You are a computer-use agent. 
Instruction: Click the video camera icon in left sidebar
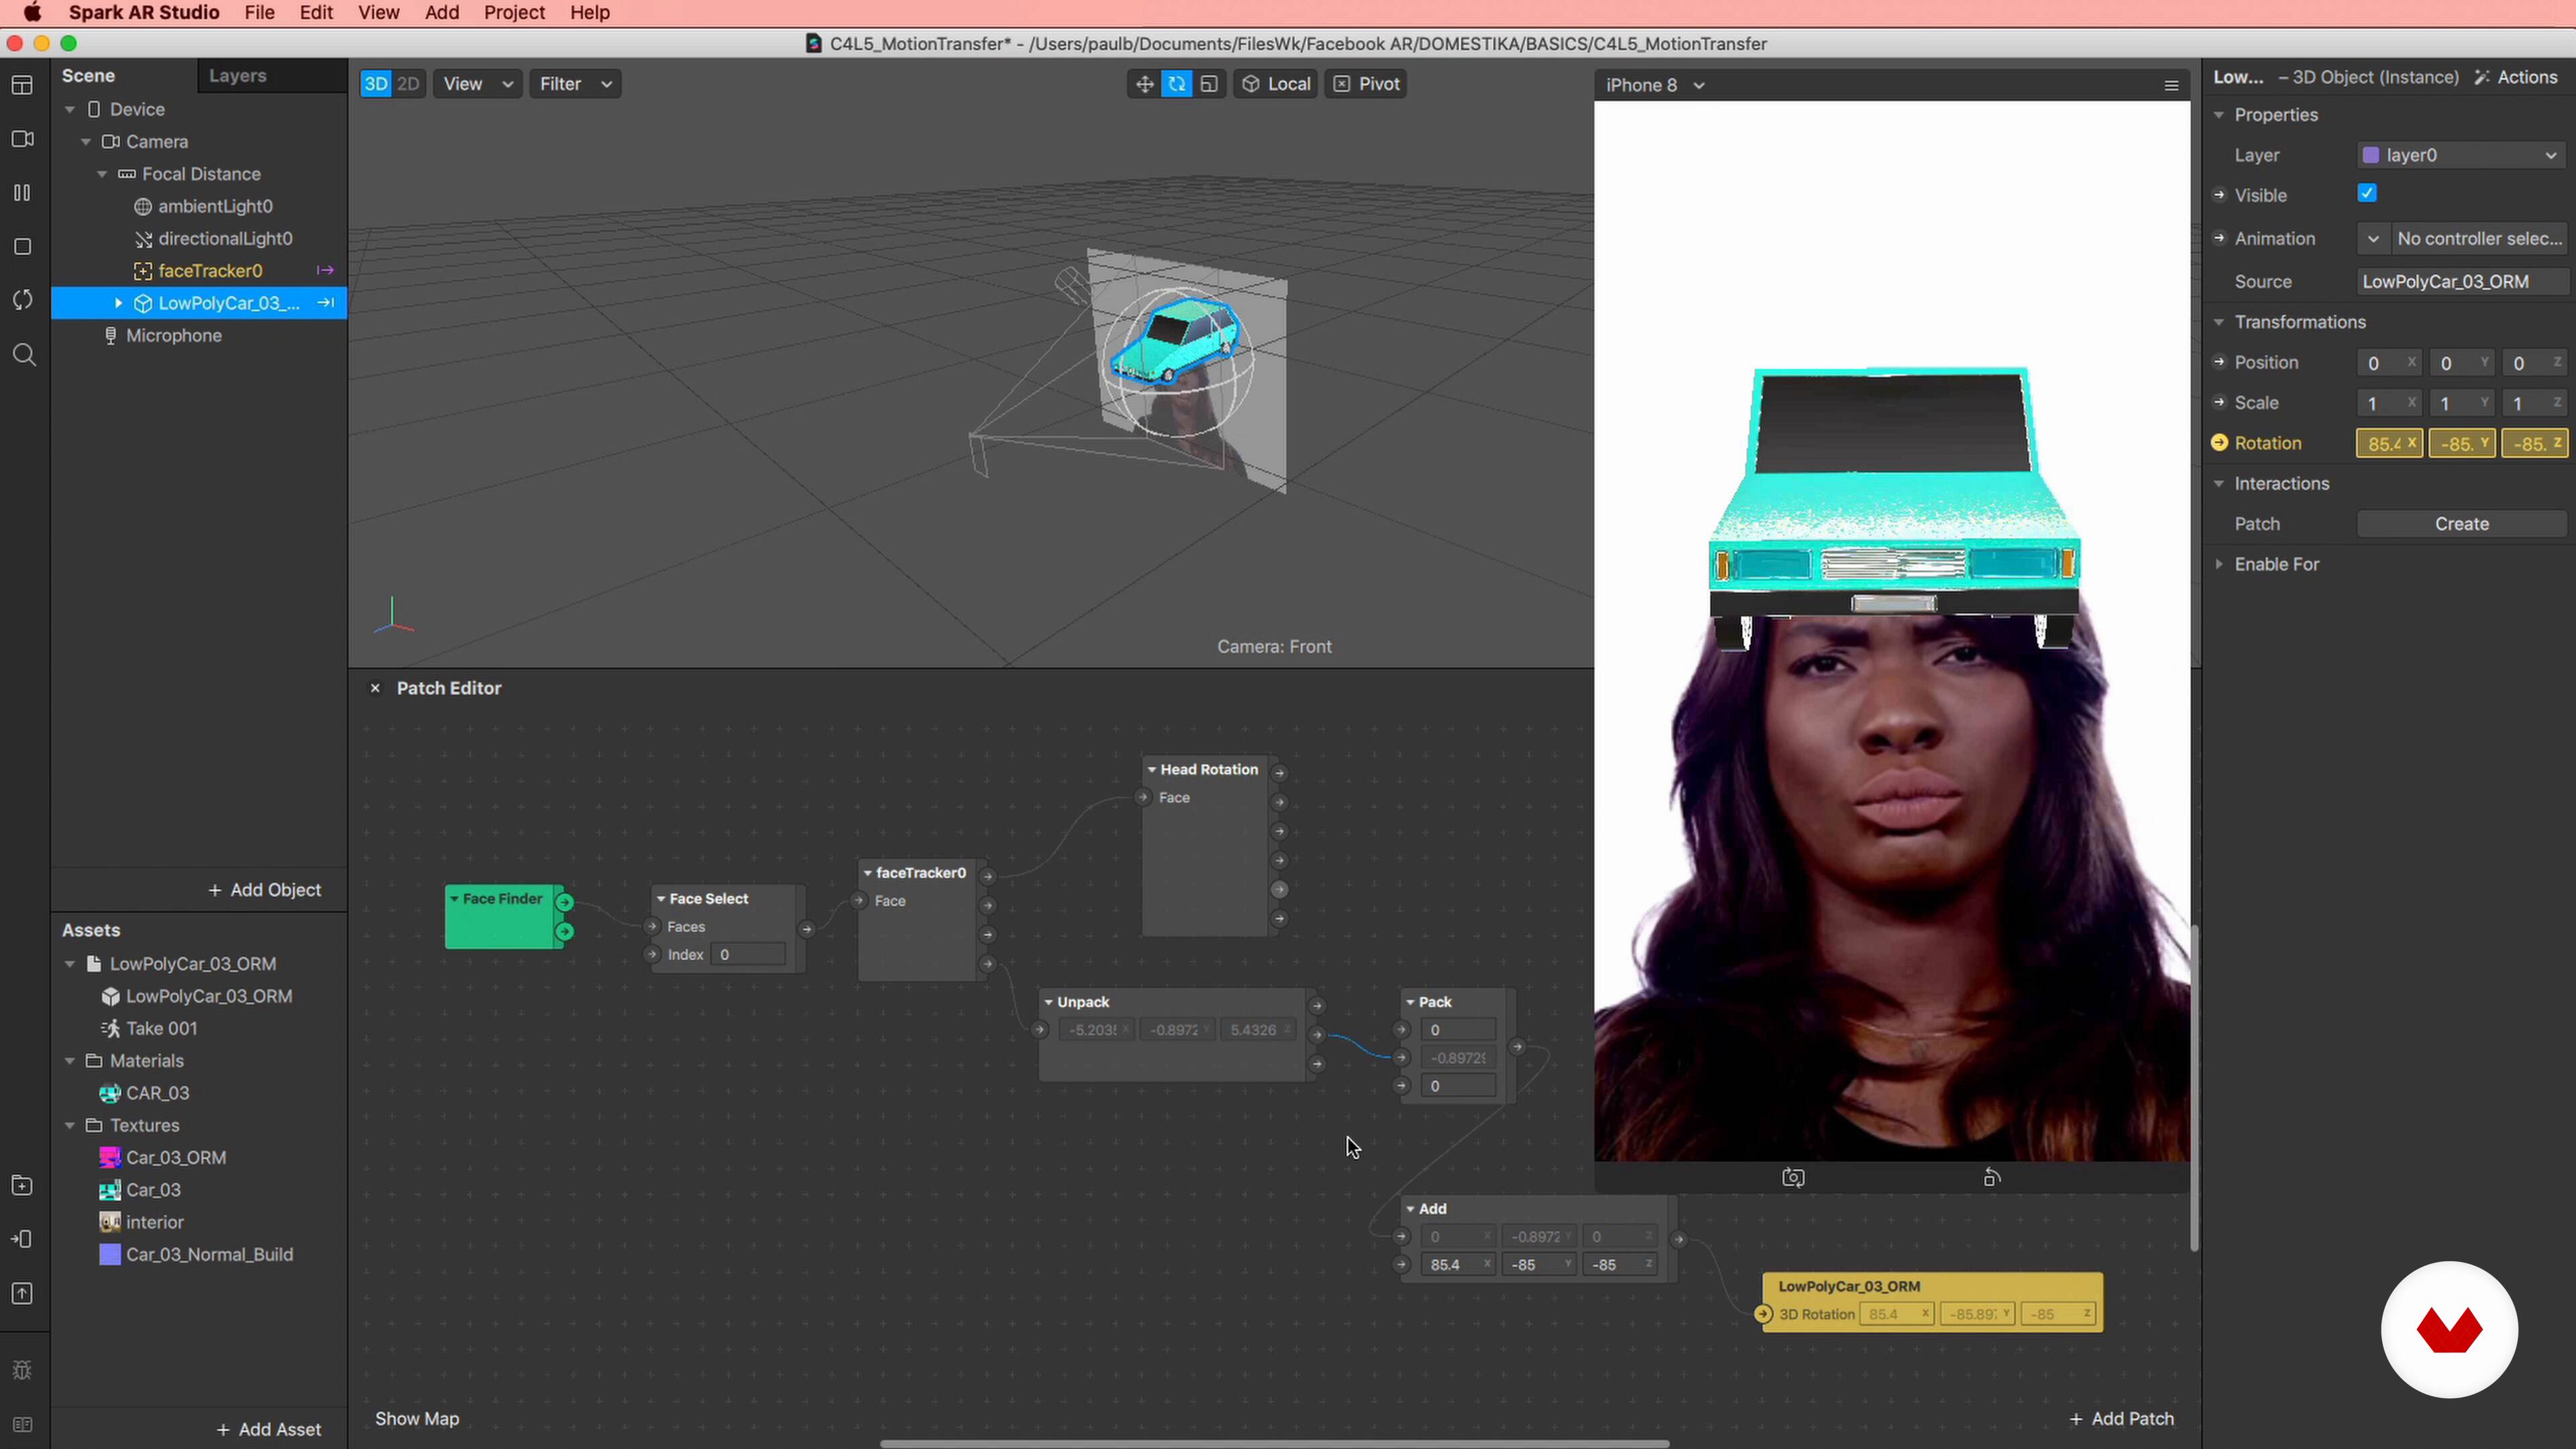(x=22, y=139)
